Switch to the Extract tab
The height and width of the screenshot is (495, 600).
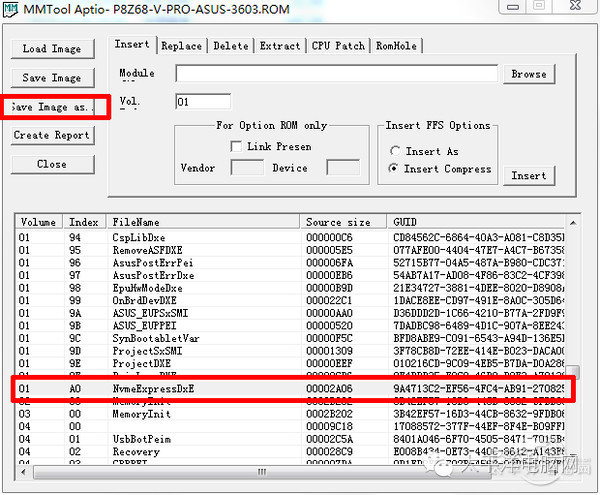[279, 46]
